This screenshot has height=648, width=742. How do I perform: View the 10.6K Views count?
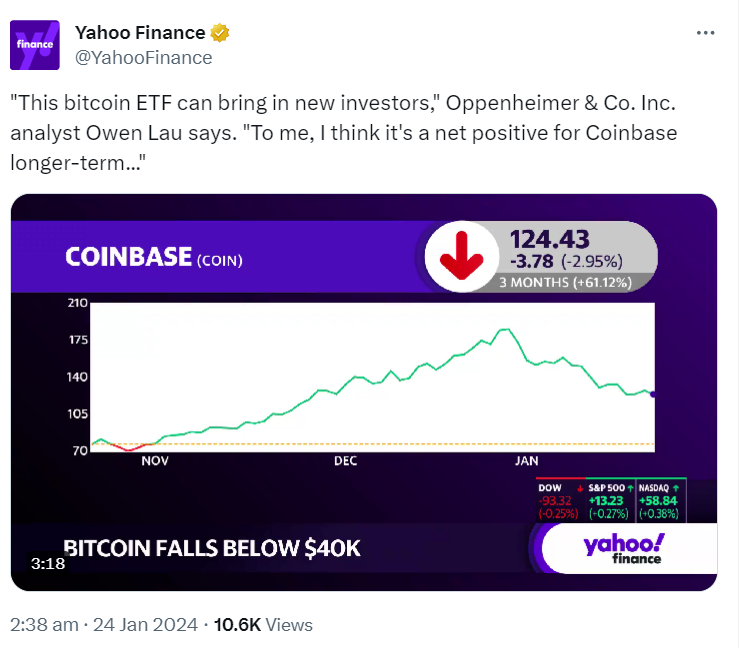tap(263, 625)
